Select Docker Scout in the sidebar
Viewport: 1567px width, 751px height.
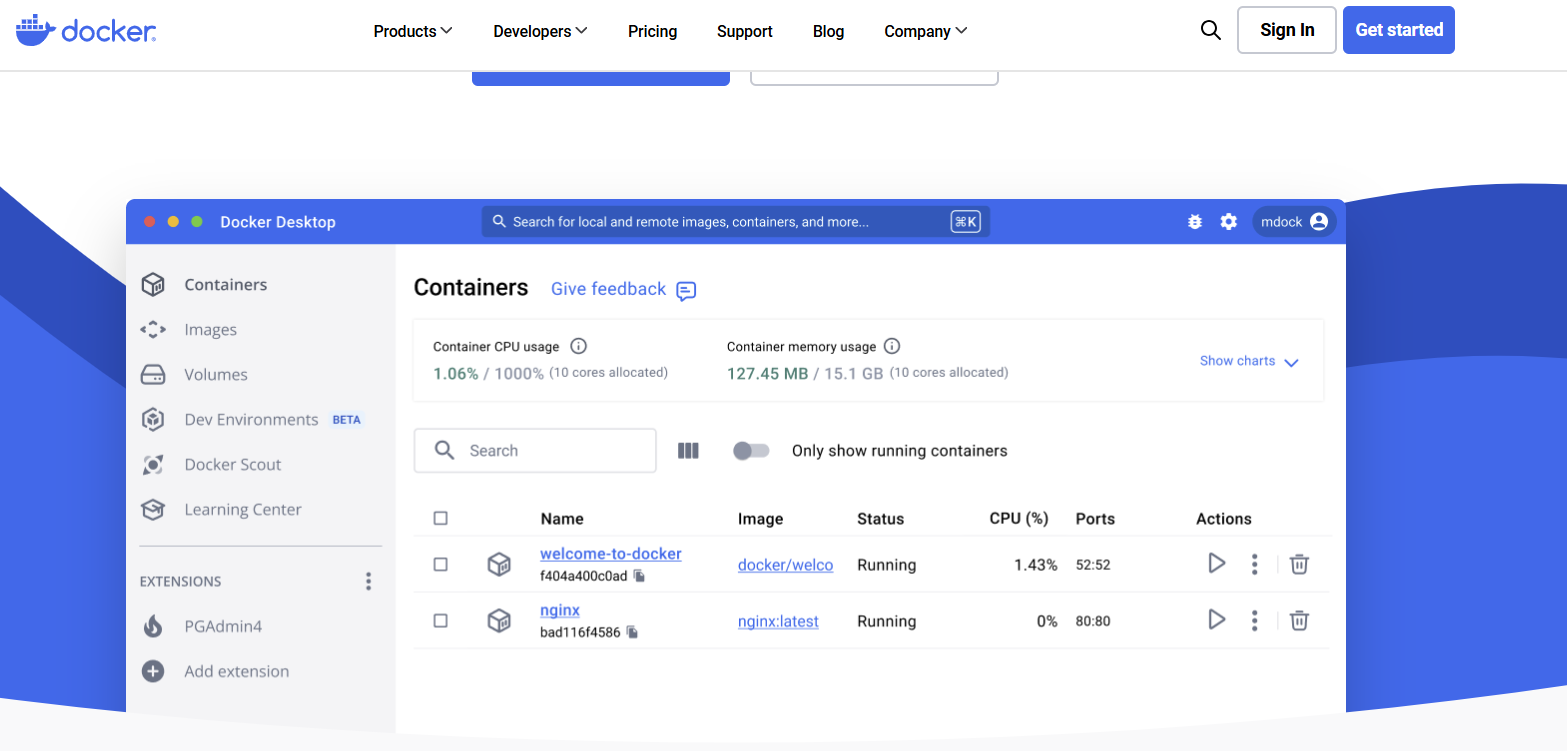tap(233, 465)
